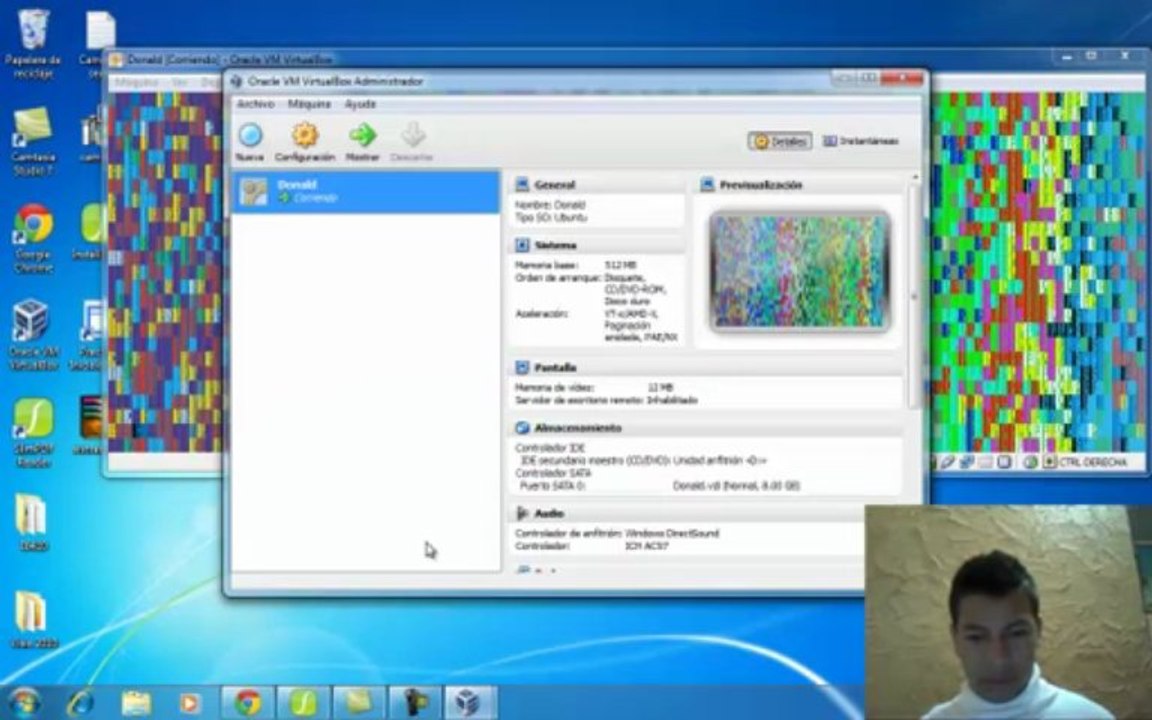
Task: Open the Máquina menu
Action: (309, 104)
